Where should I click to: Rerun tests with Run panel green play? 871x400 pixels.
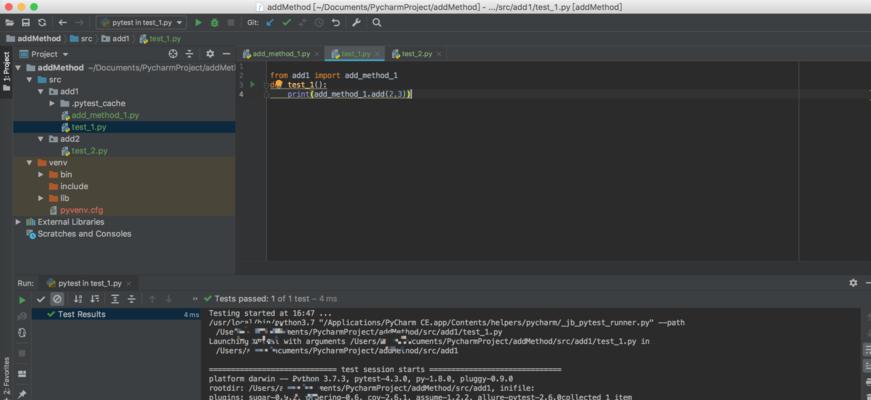click(22, 300)
